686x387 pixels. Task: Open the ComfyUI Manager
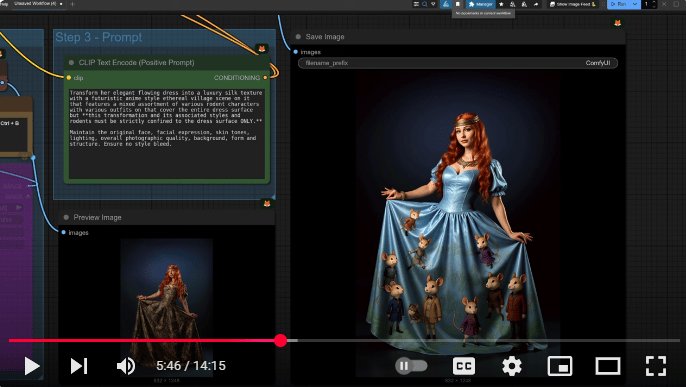tap(480, 4)
